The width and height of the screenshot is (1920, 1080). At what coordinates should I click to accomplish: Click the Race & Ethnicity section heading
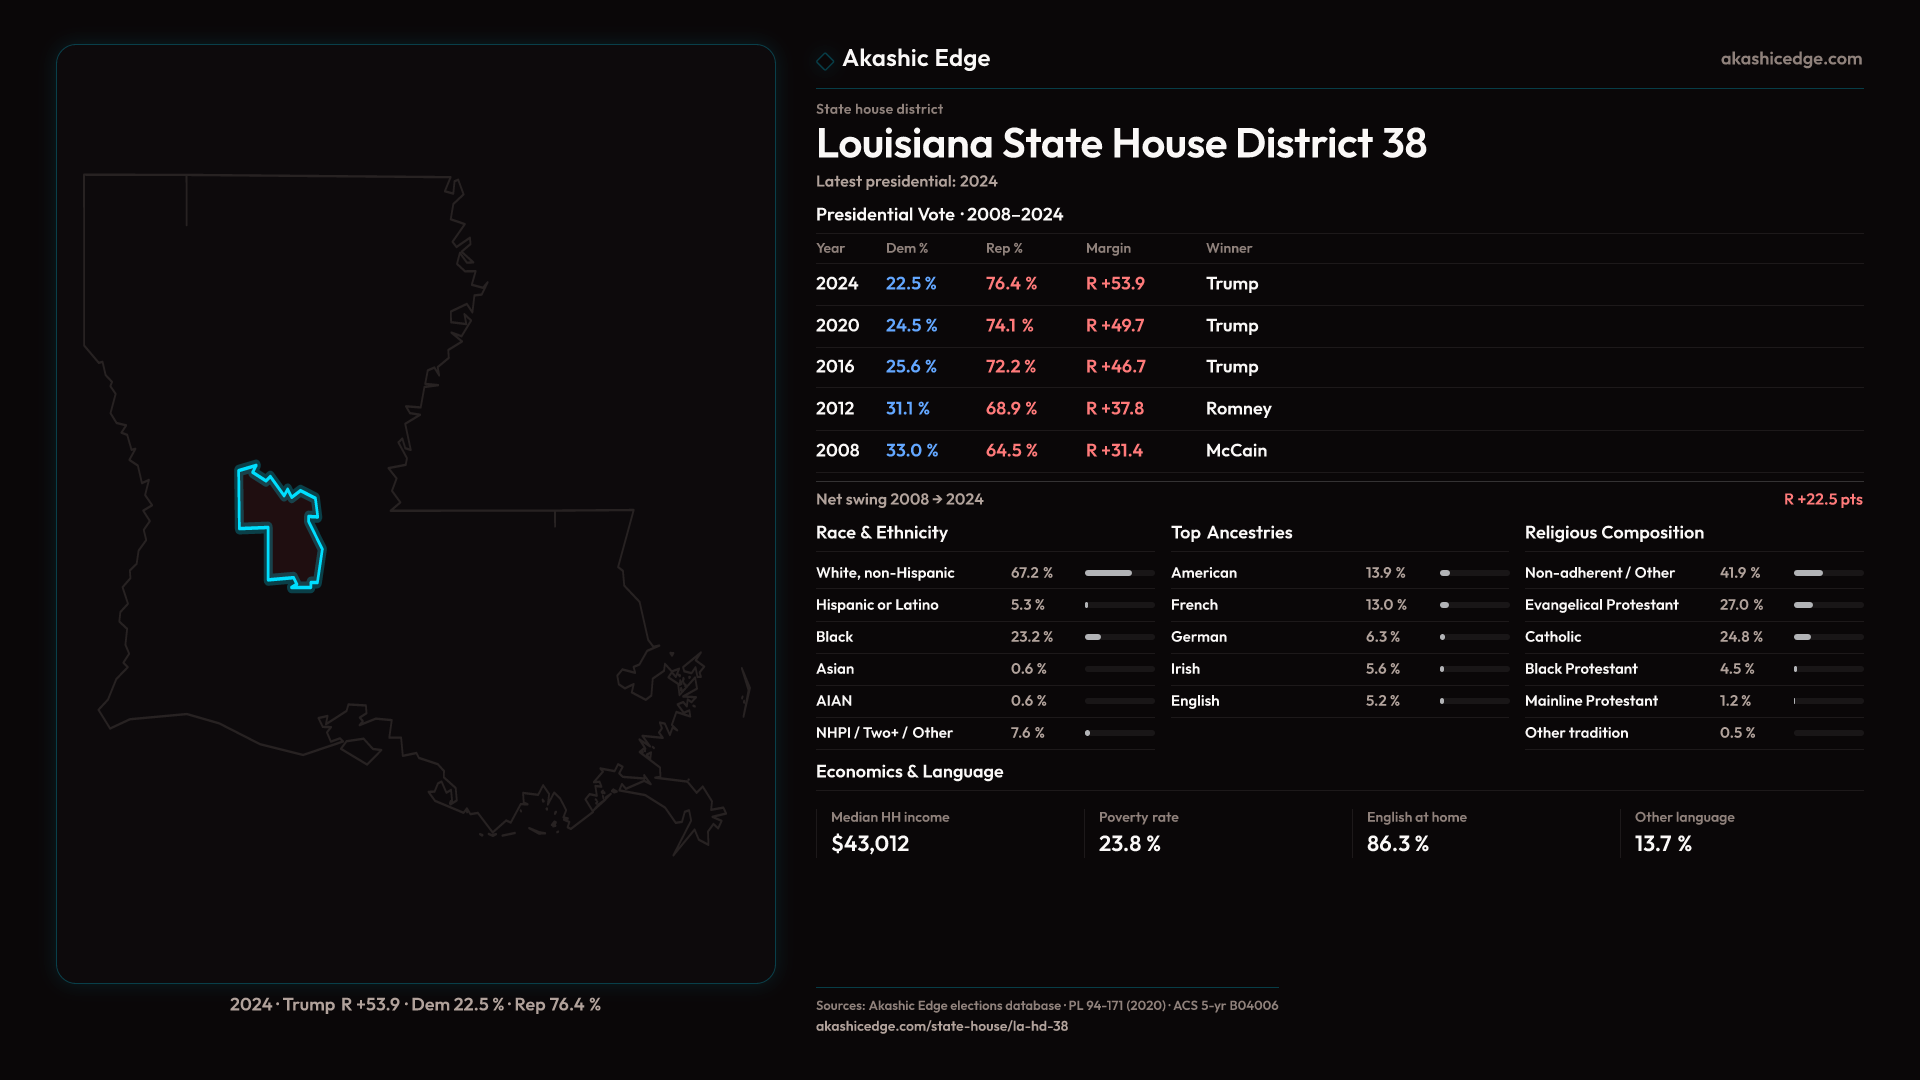[x=881, y=533]
